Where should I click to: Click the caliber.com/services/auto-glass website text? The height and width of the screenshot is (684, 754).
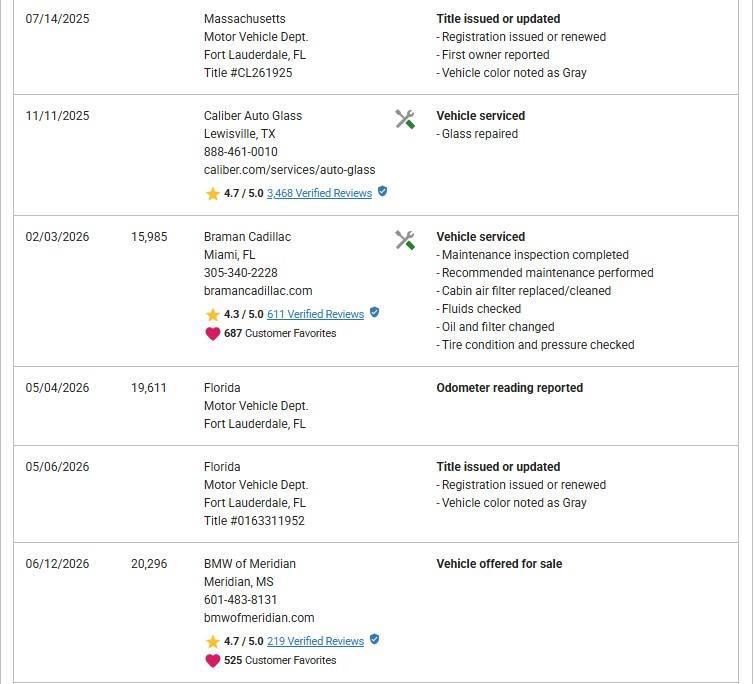289,170
